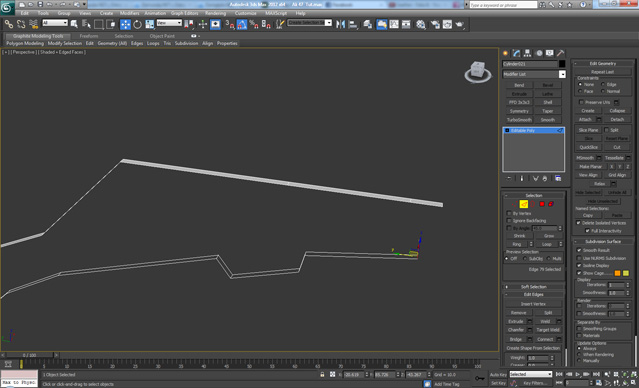Click the Pin Stack icon

509,179
